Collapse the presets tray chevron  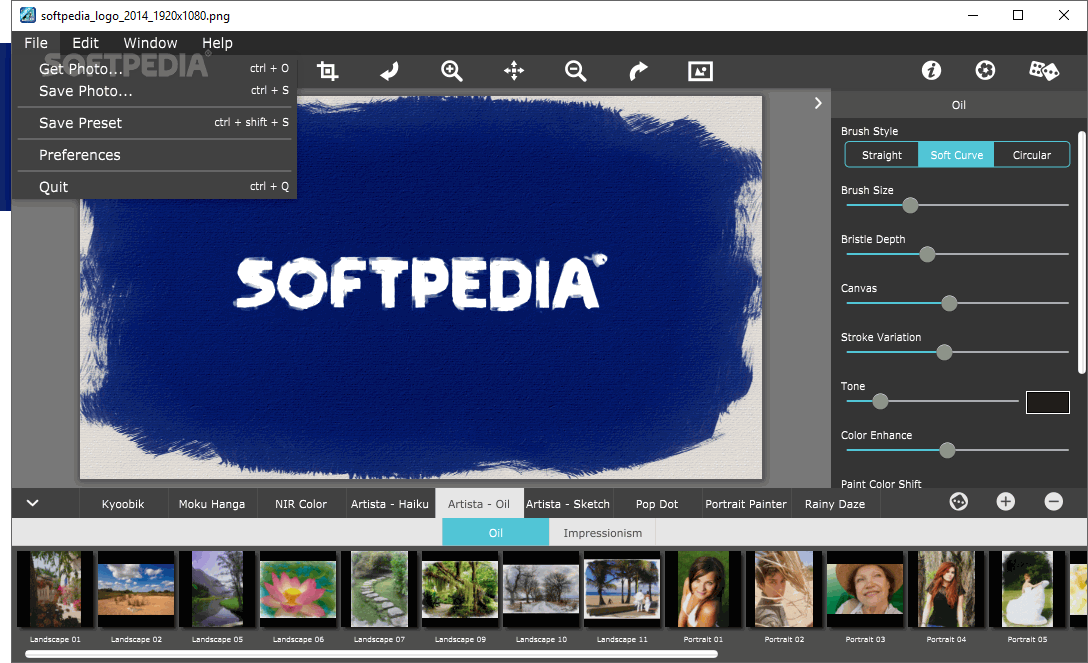coord(33,503)
